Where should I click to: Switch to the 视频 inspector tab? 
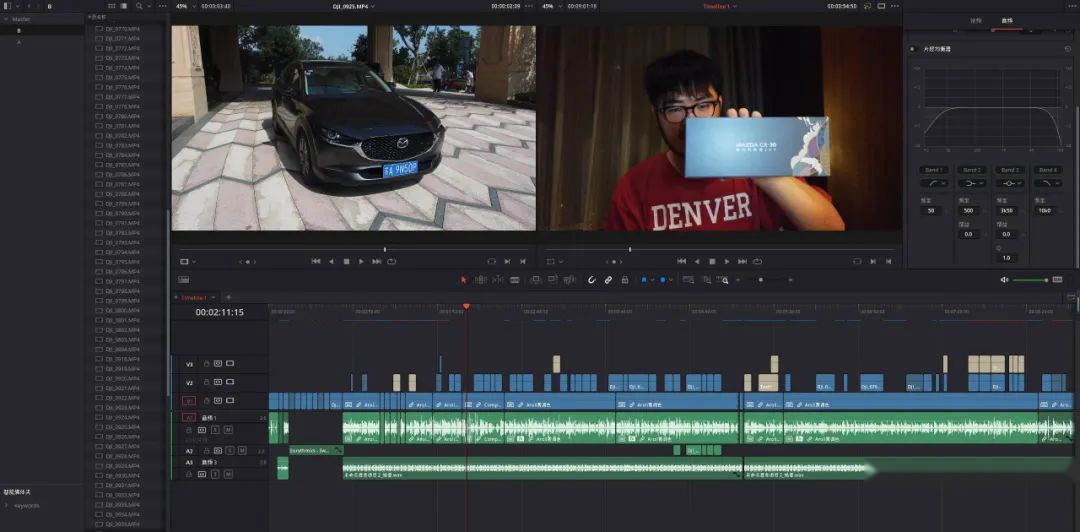975,21
